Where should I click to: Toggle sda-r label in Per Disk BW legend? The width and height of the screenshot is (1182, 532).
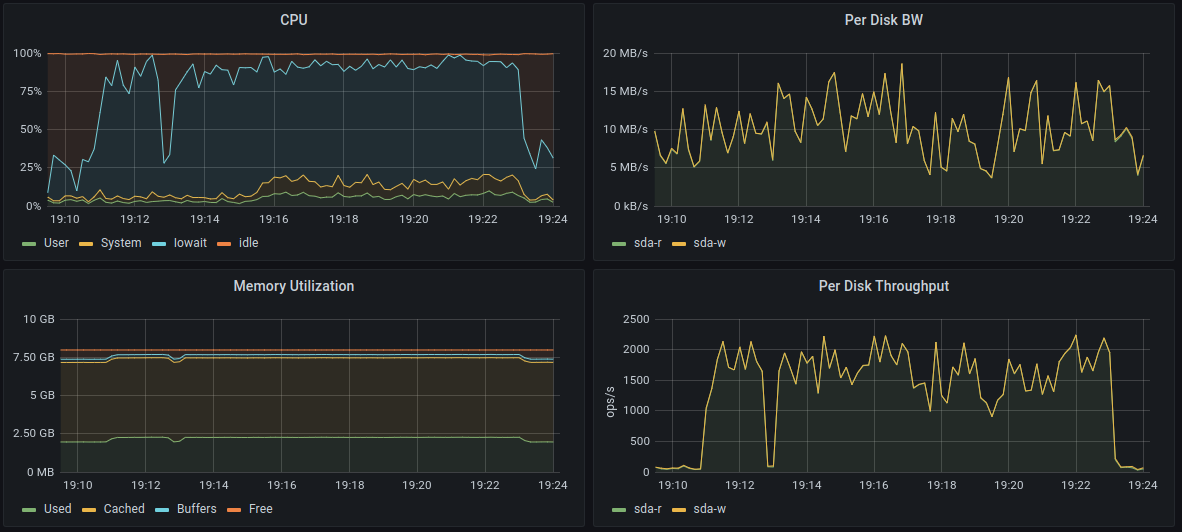[649, 243]
